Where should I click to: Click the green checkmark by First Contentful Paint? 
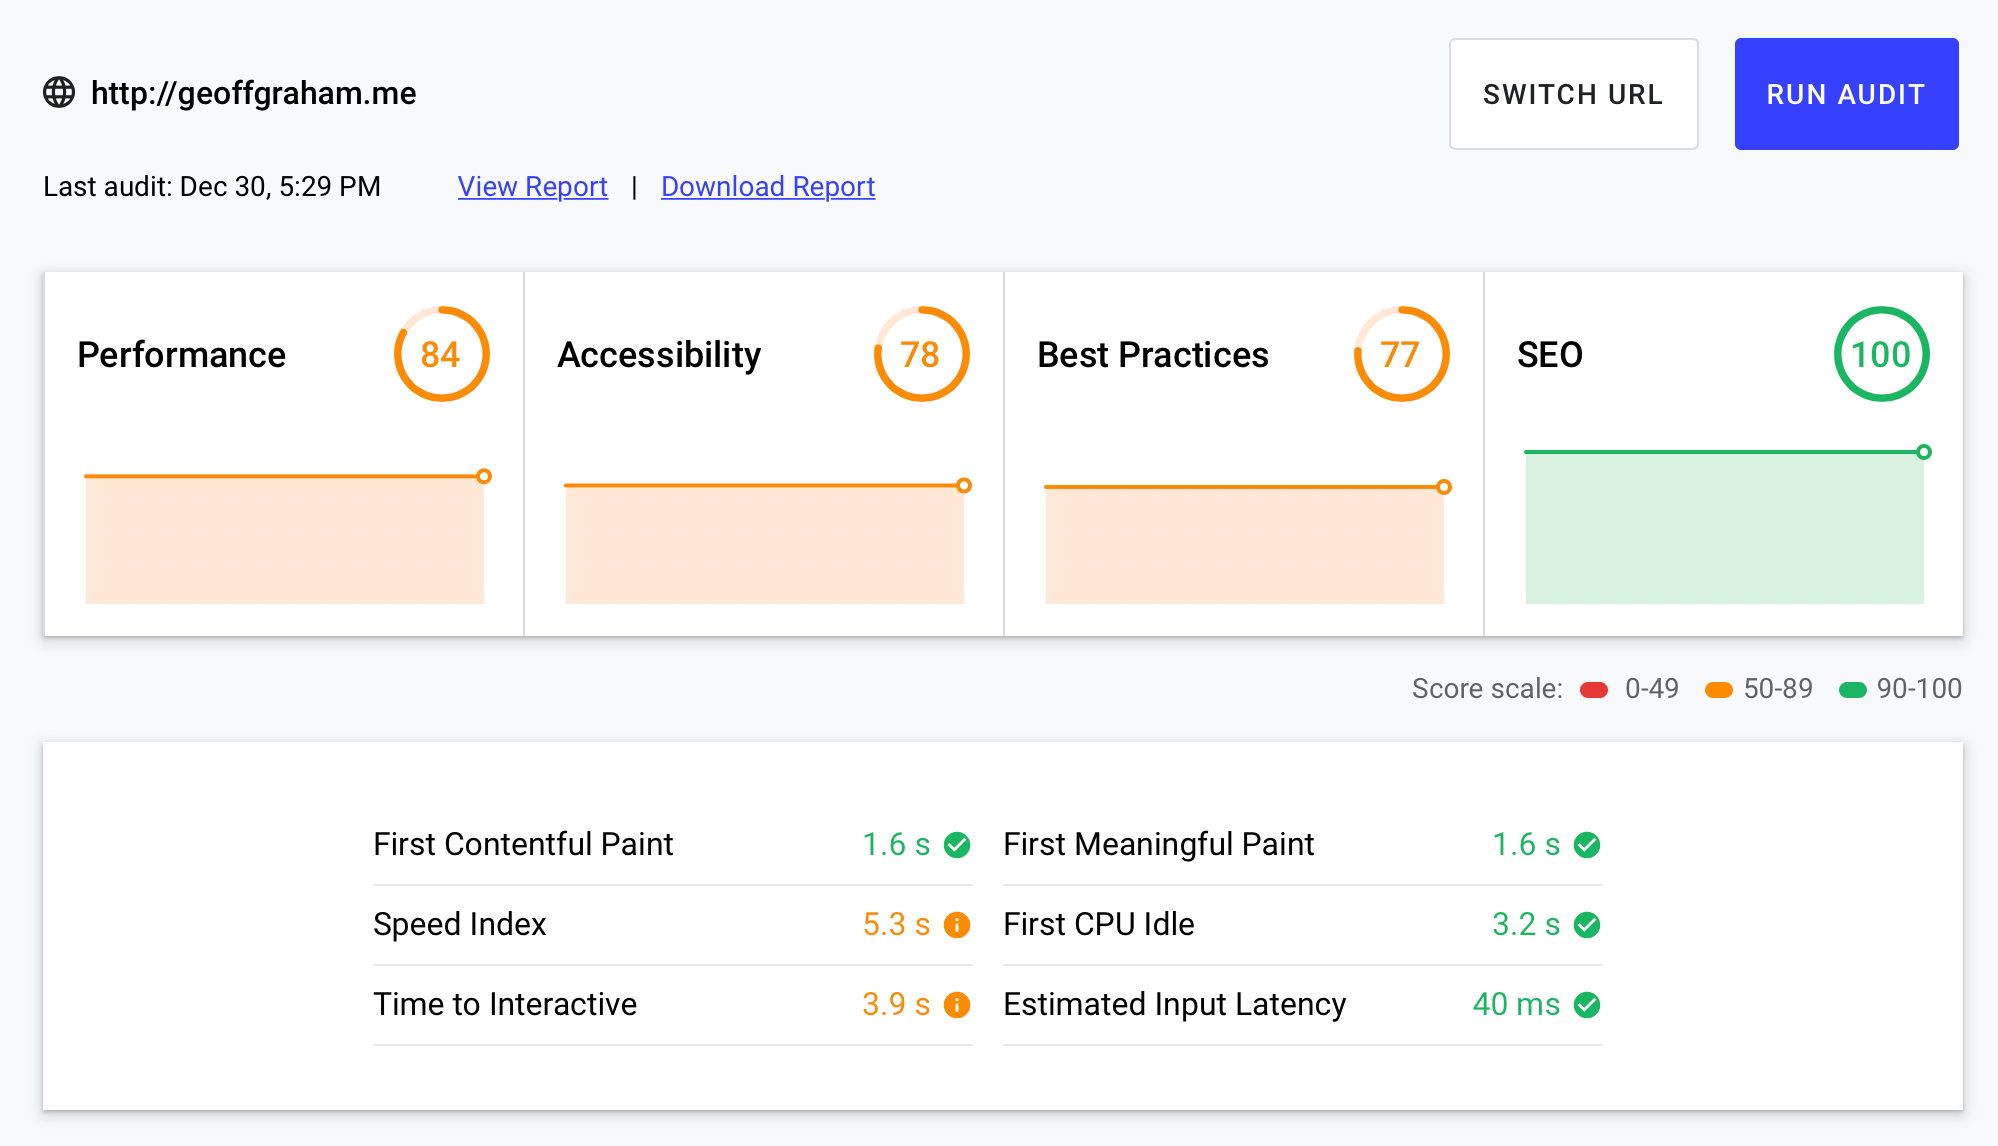957,845
